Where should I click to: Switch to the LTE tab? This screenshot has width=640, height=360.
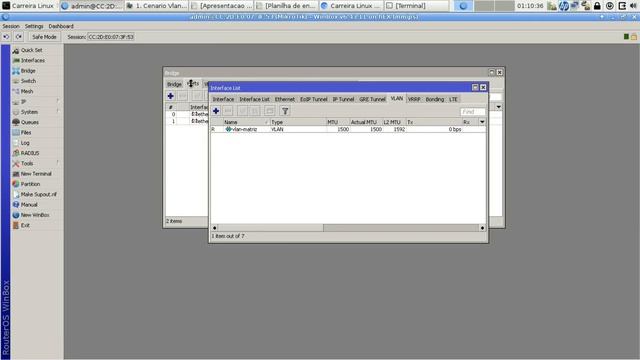click(x=453, y=99)
